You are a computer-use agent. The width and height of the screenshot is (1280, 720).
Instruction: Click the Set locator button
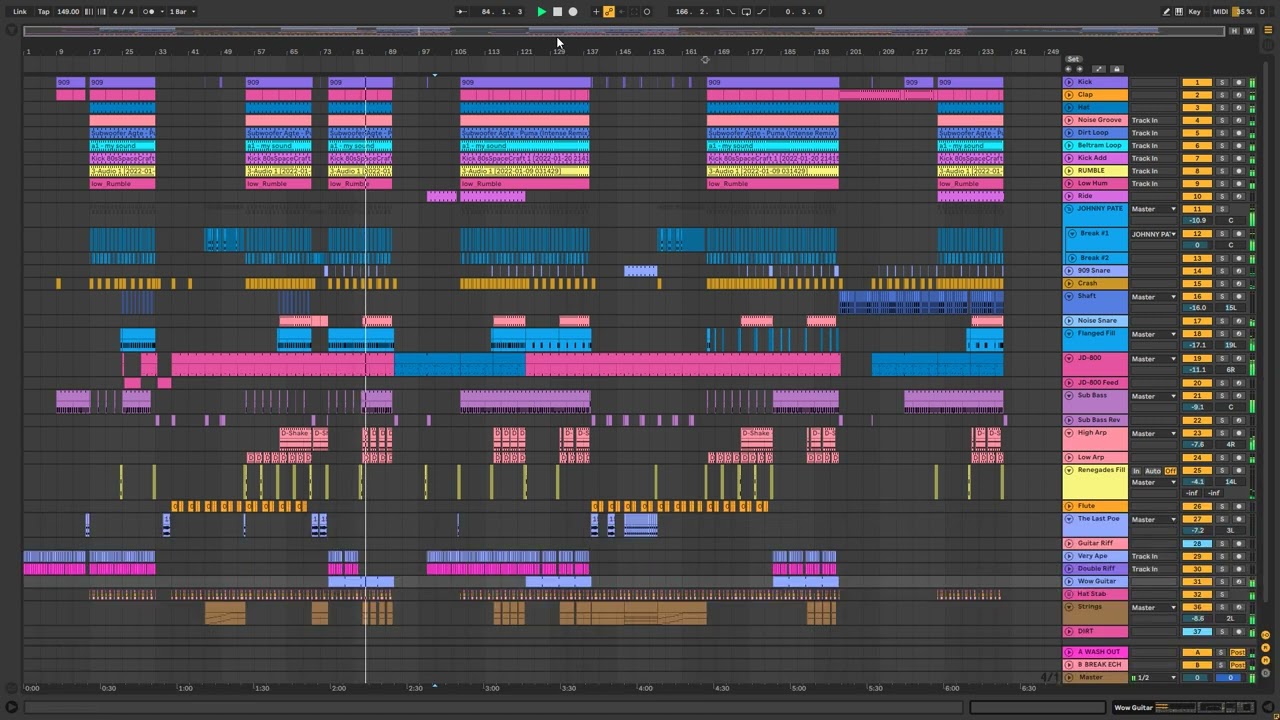[1073, 59]
